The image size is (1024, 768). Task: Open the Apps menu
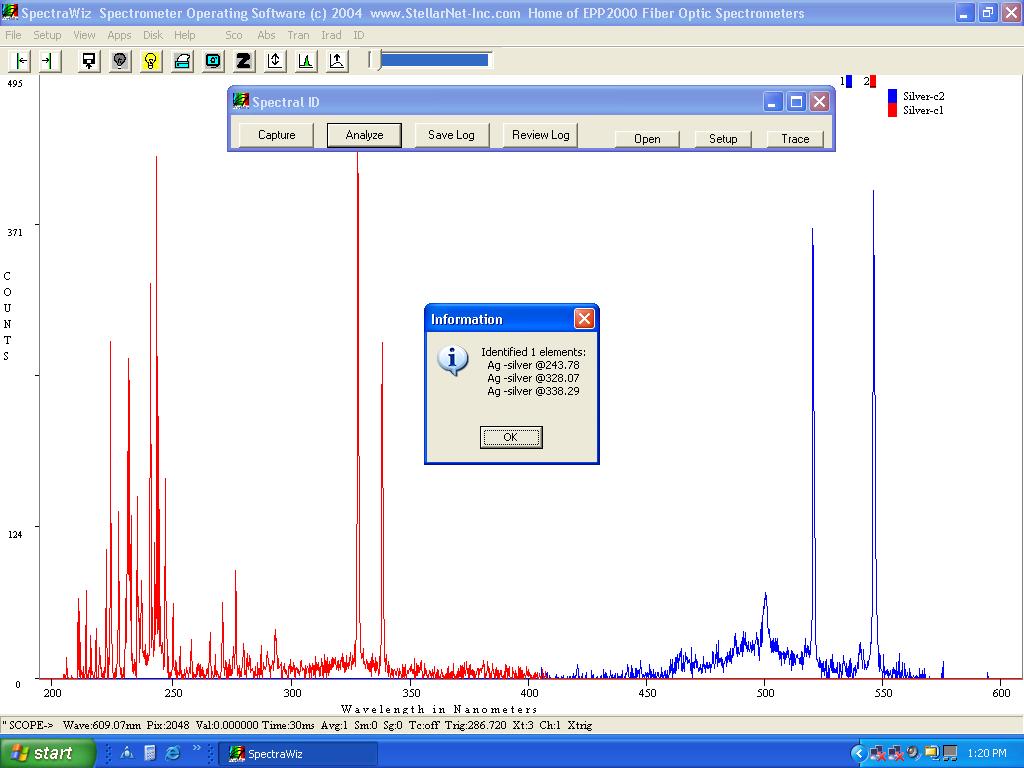120,35
